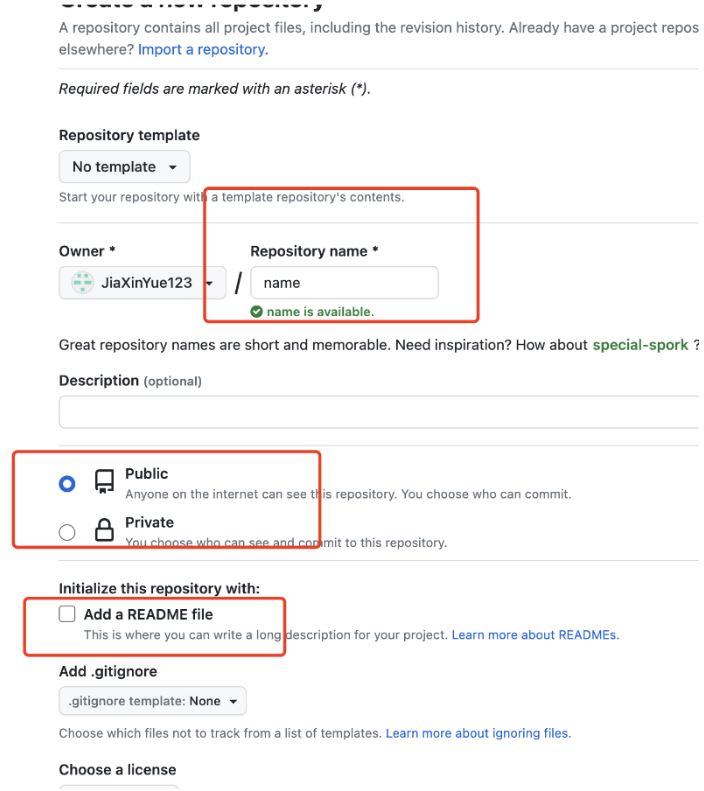The image size is (704, 791).
Task: Click the Private option label
Action: [x=149, y=522]
